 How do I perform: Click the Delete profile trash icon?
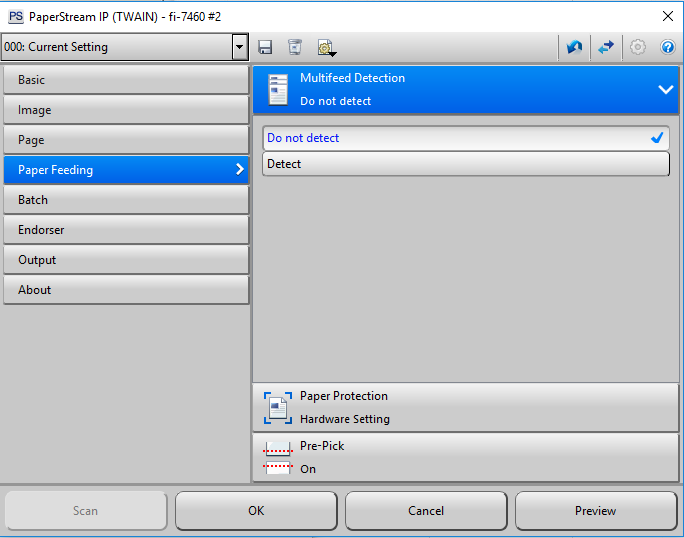click(295, 47)
